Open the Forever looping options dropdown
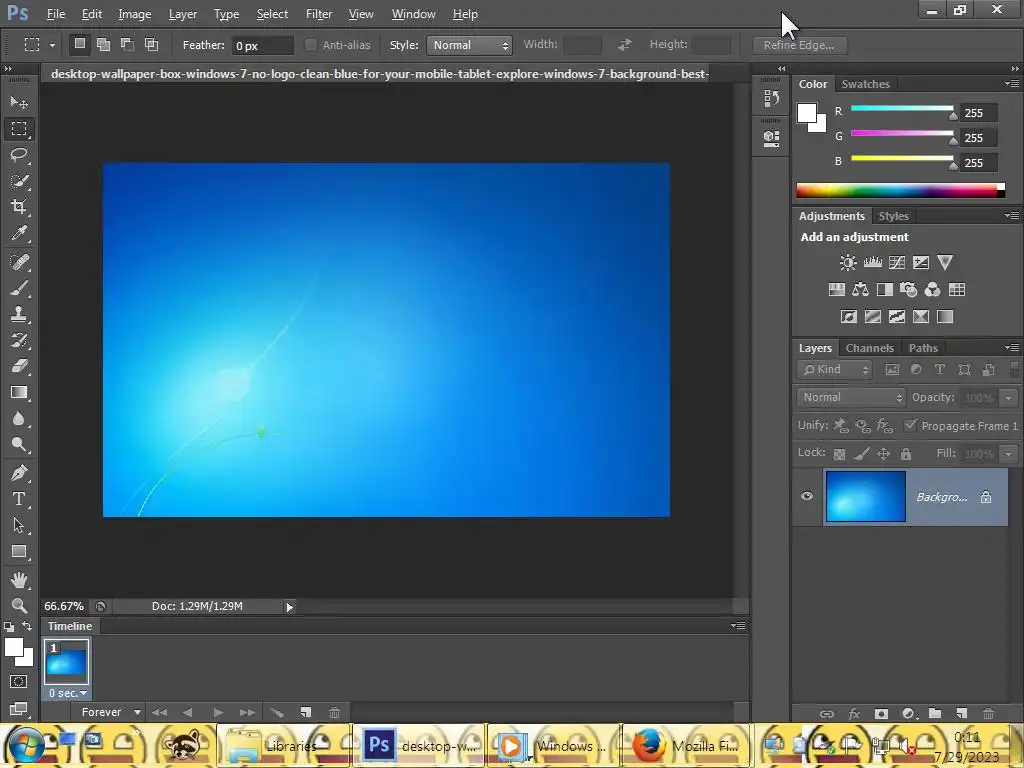 (110, 712)
